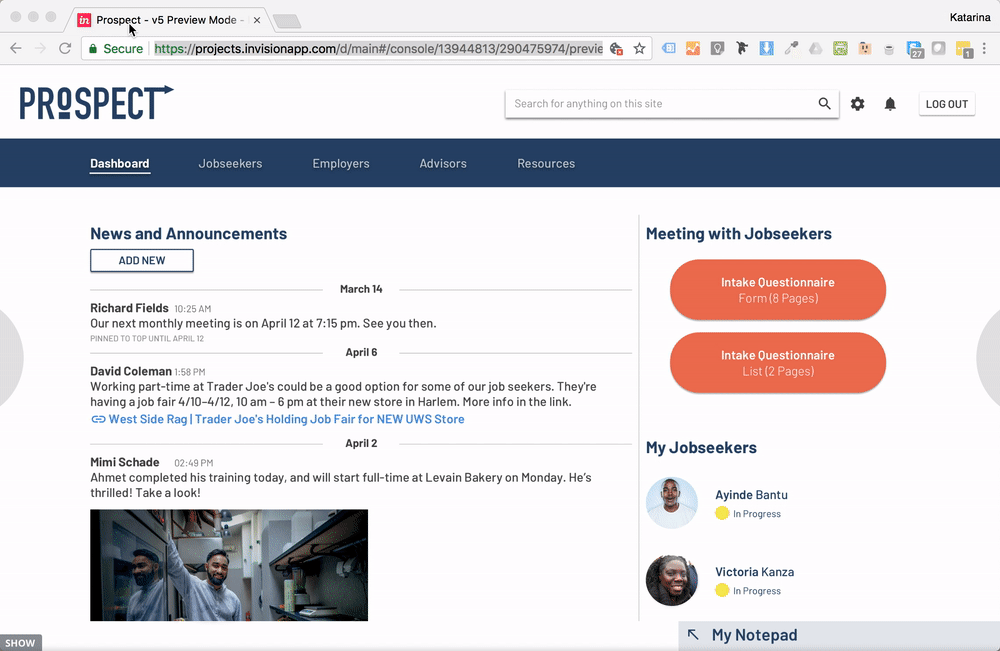Open Intake Questionnaire List (2 Pages)
This screenshot has height=651, width=1000.
(777, 362)
